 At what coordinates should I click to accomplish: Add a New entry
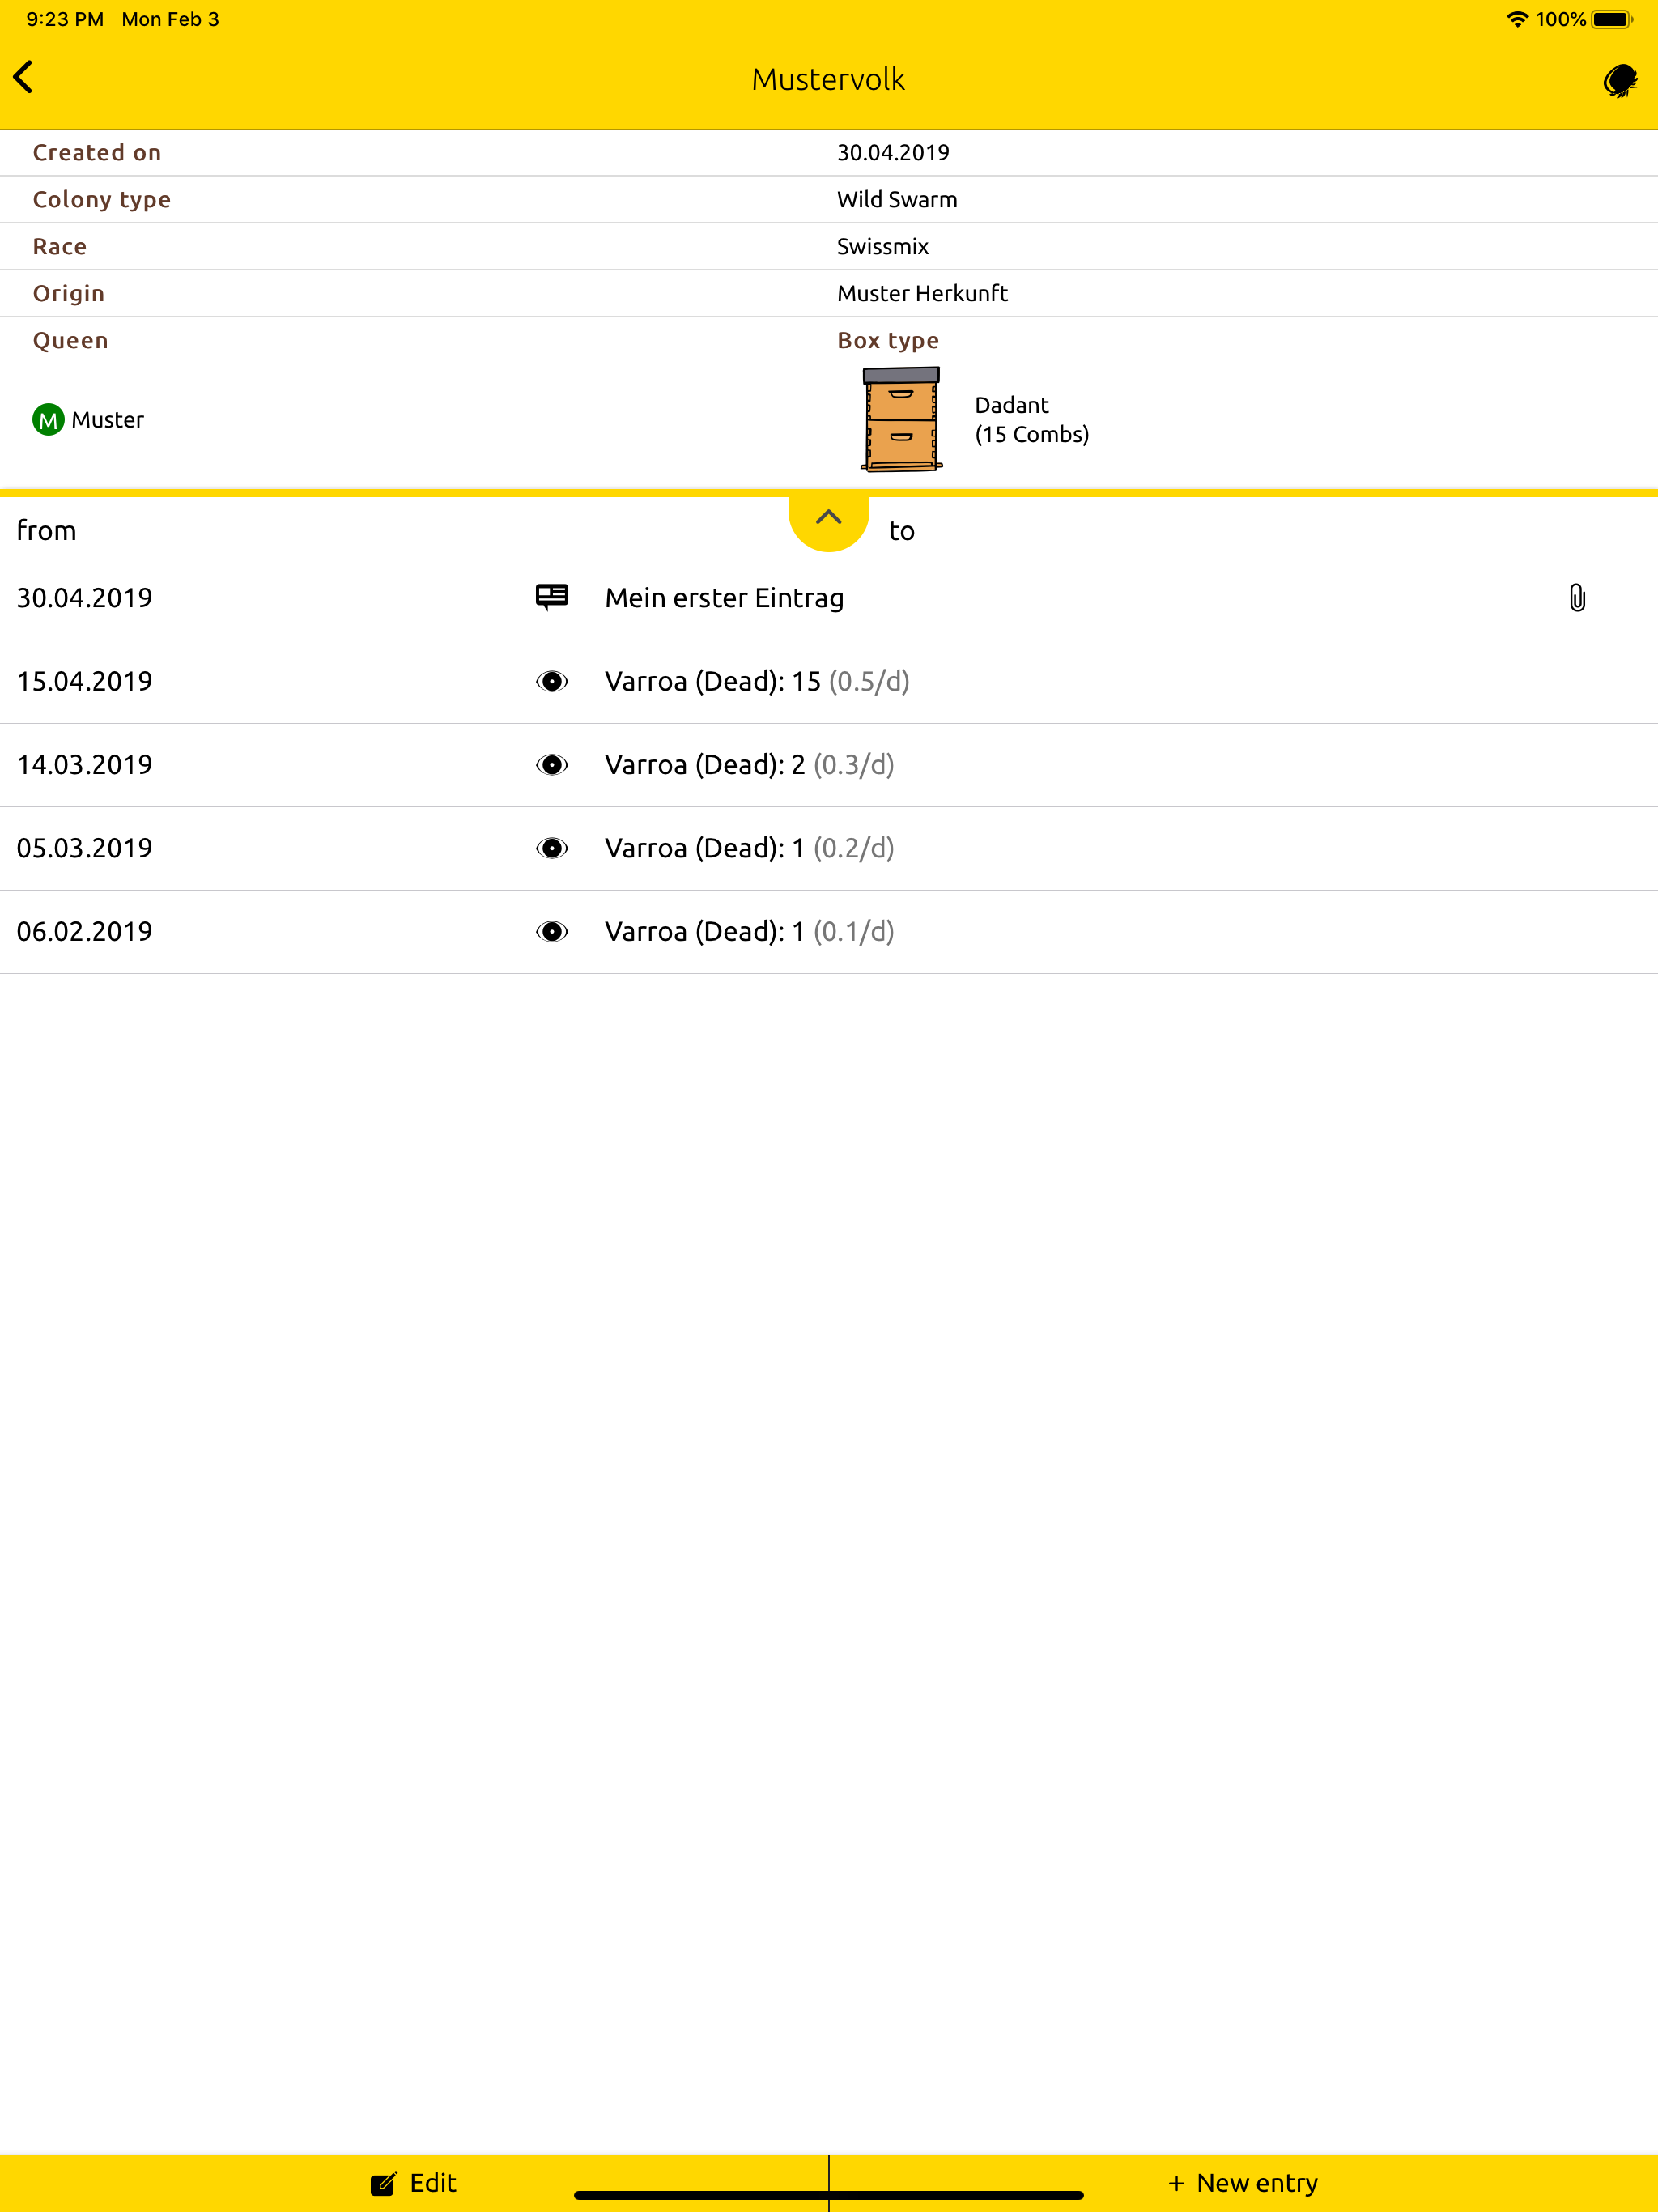point(1243,2182)
